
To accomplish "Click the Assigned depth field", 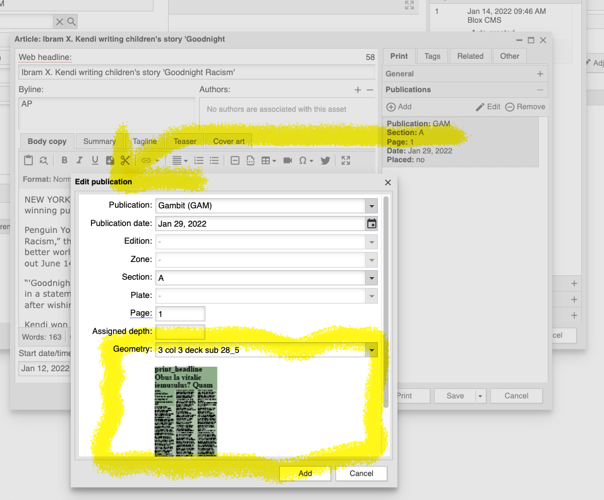I will point(180,332).
